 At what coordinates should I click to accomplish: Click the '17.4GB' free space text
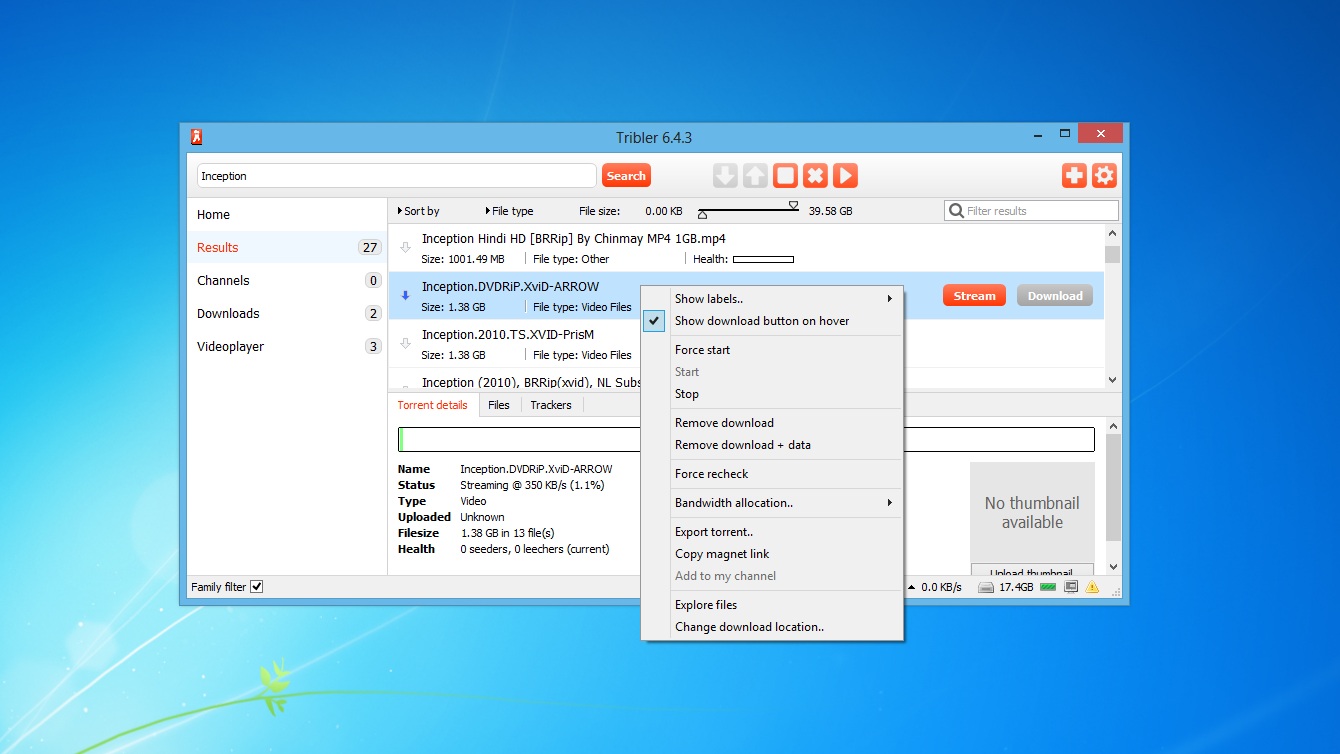pyautogui.click(x=1016, y=587)
